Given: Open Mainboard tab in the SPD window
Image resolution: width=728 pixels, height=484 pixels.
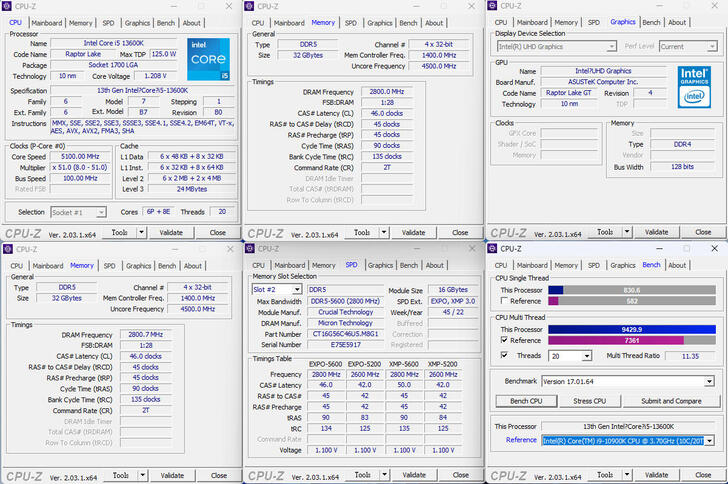Looking at the screenshot, I should [x=289, y=265].
